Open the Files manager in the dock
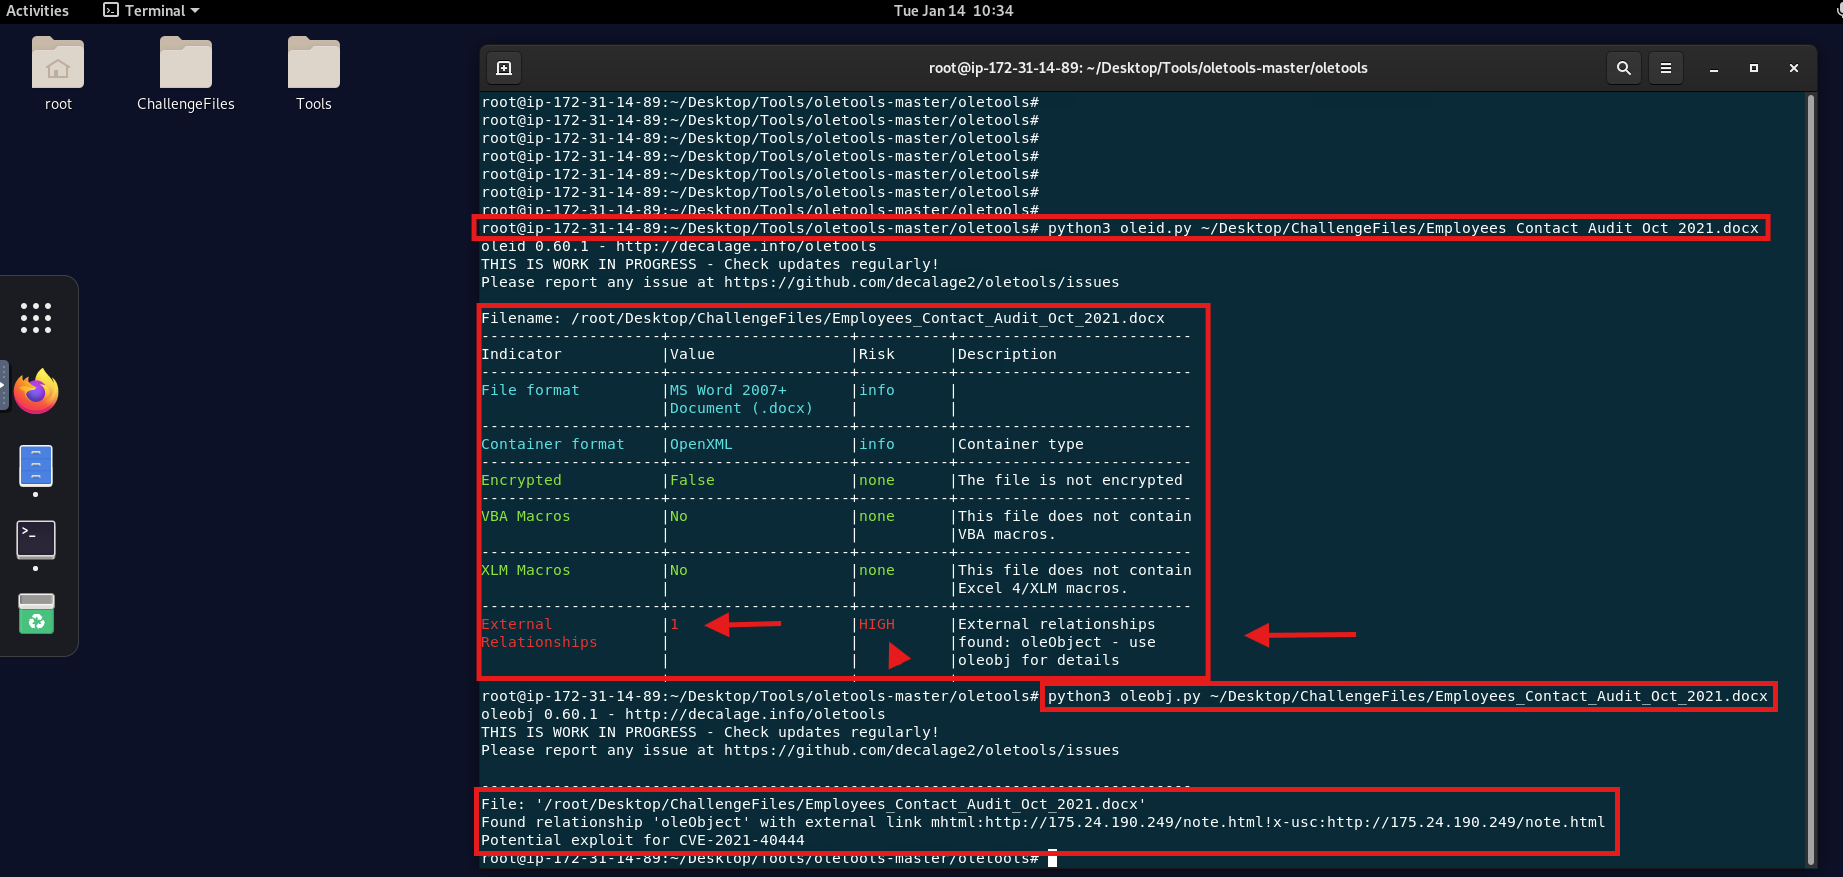1843x877 pixels. coord(36,466)
